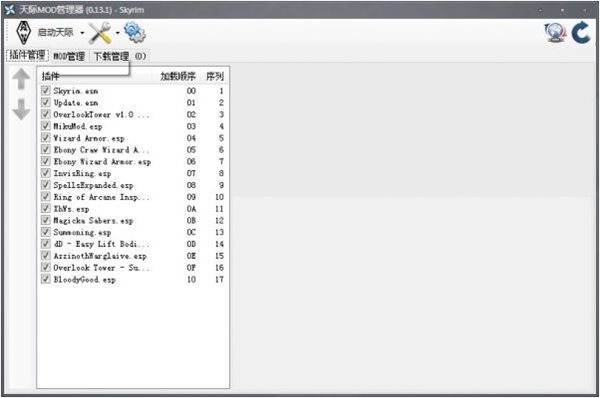Switch to the MOD管理 tab
This screenshot has width=600, height=398.
[69, 56]
